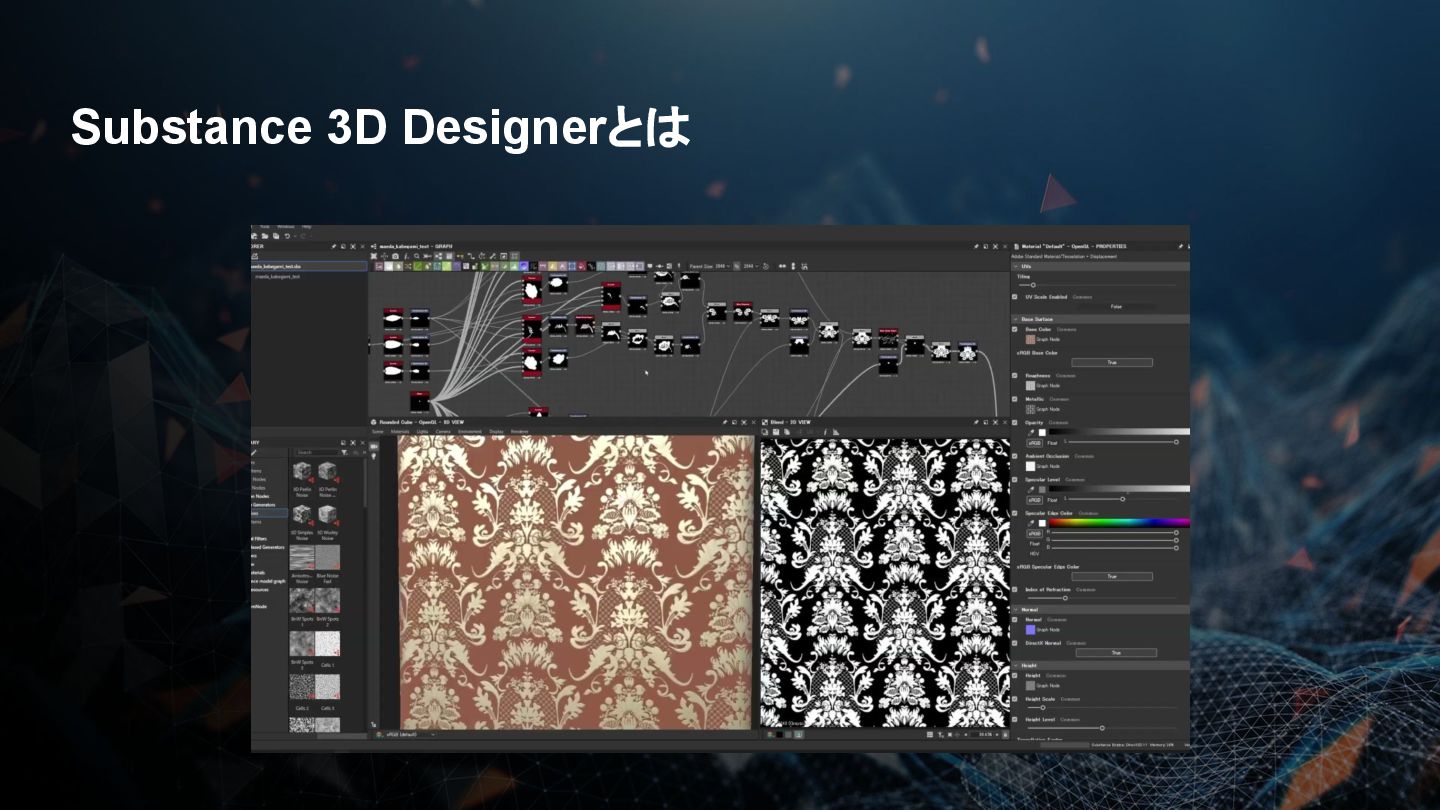Viewport: 1440px width, 810px height.
Task: Click the magnifier search icon in graph toolbar
Action: coord(417,256)
